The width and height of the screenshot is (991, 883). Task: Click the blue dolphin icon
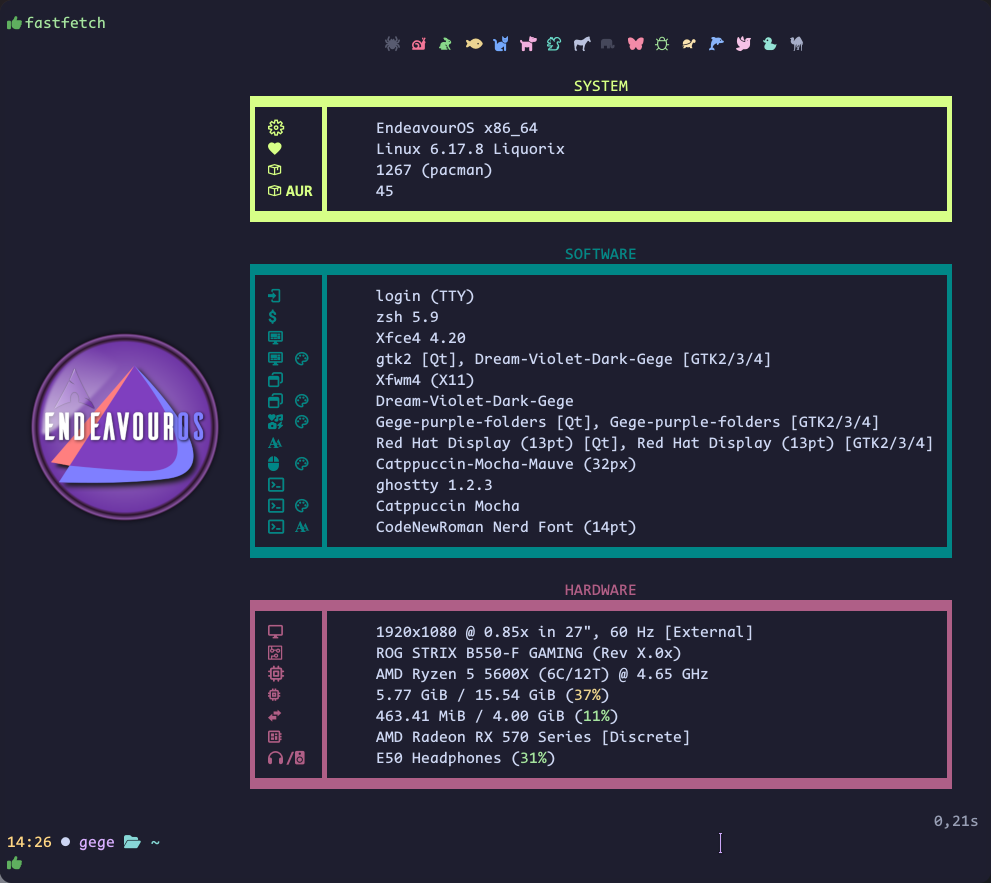pyautogui.click(x=716, y=44)
